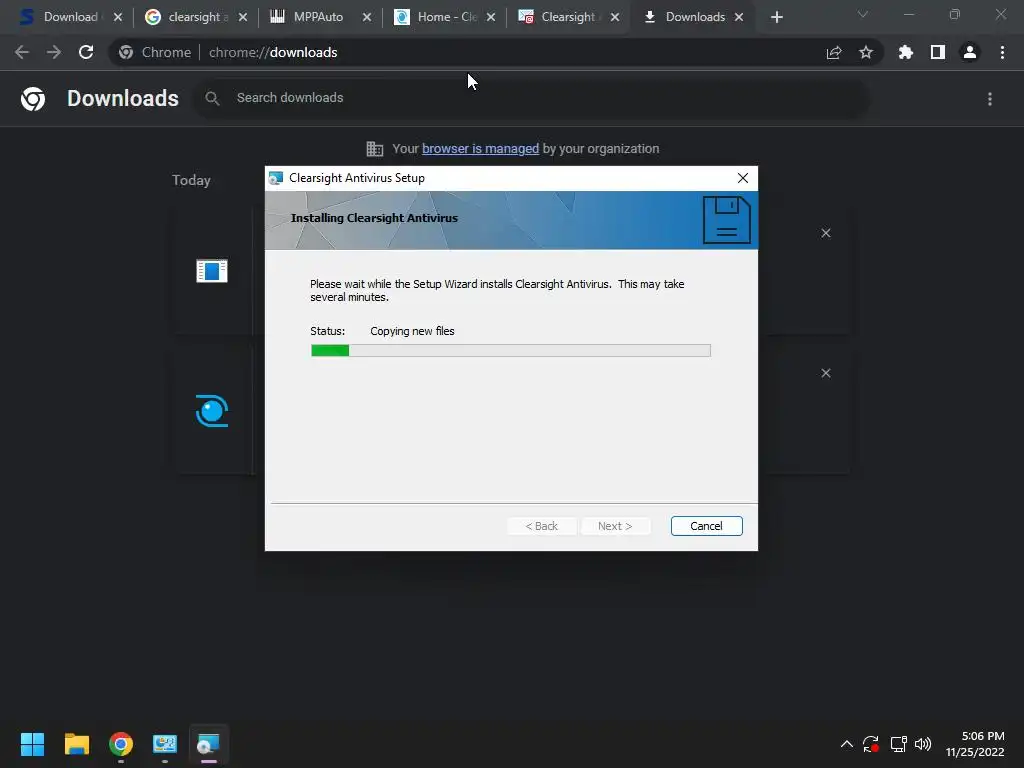Click the site info Chrome icon in address bar
Screen dimensions: 1024x768
coord(126,52)
